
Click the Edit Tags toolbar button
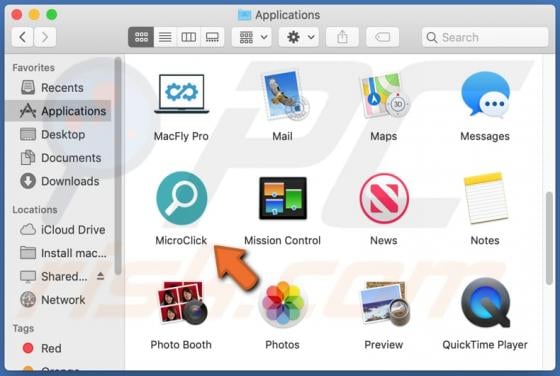pyautogui.click(x=382, y=37)
